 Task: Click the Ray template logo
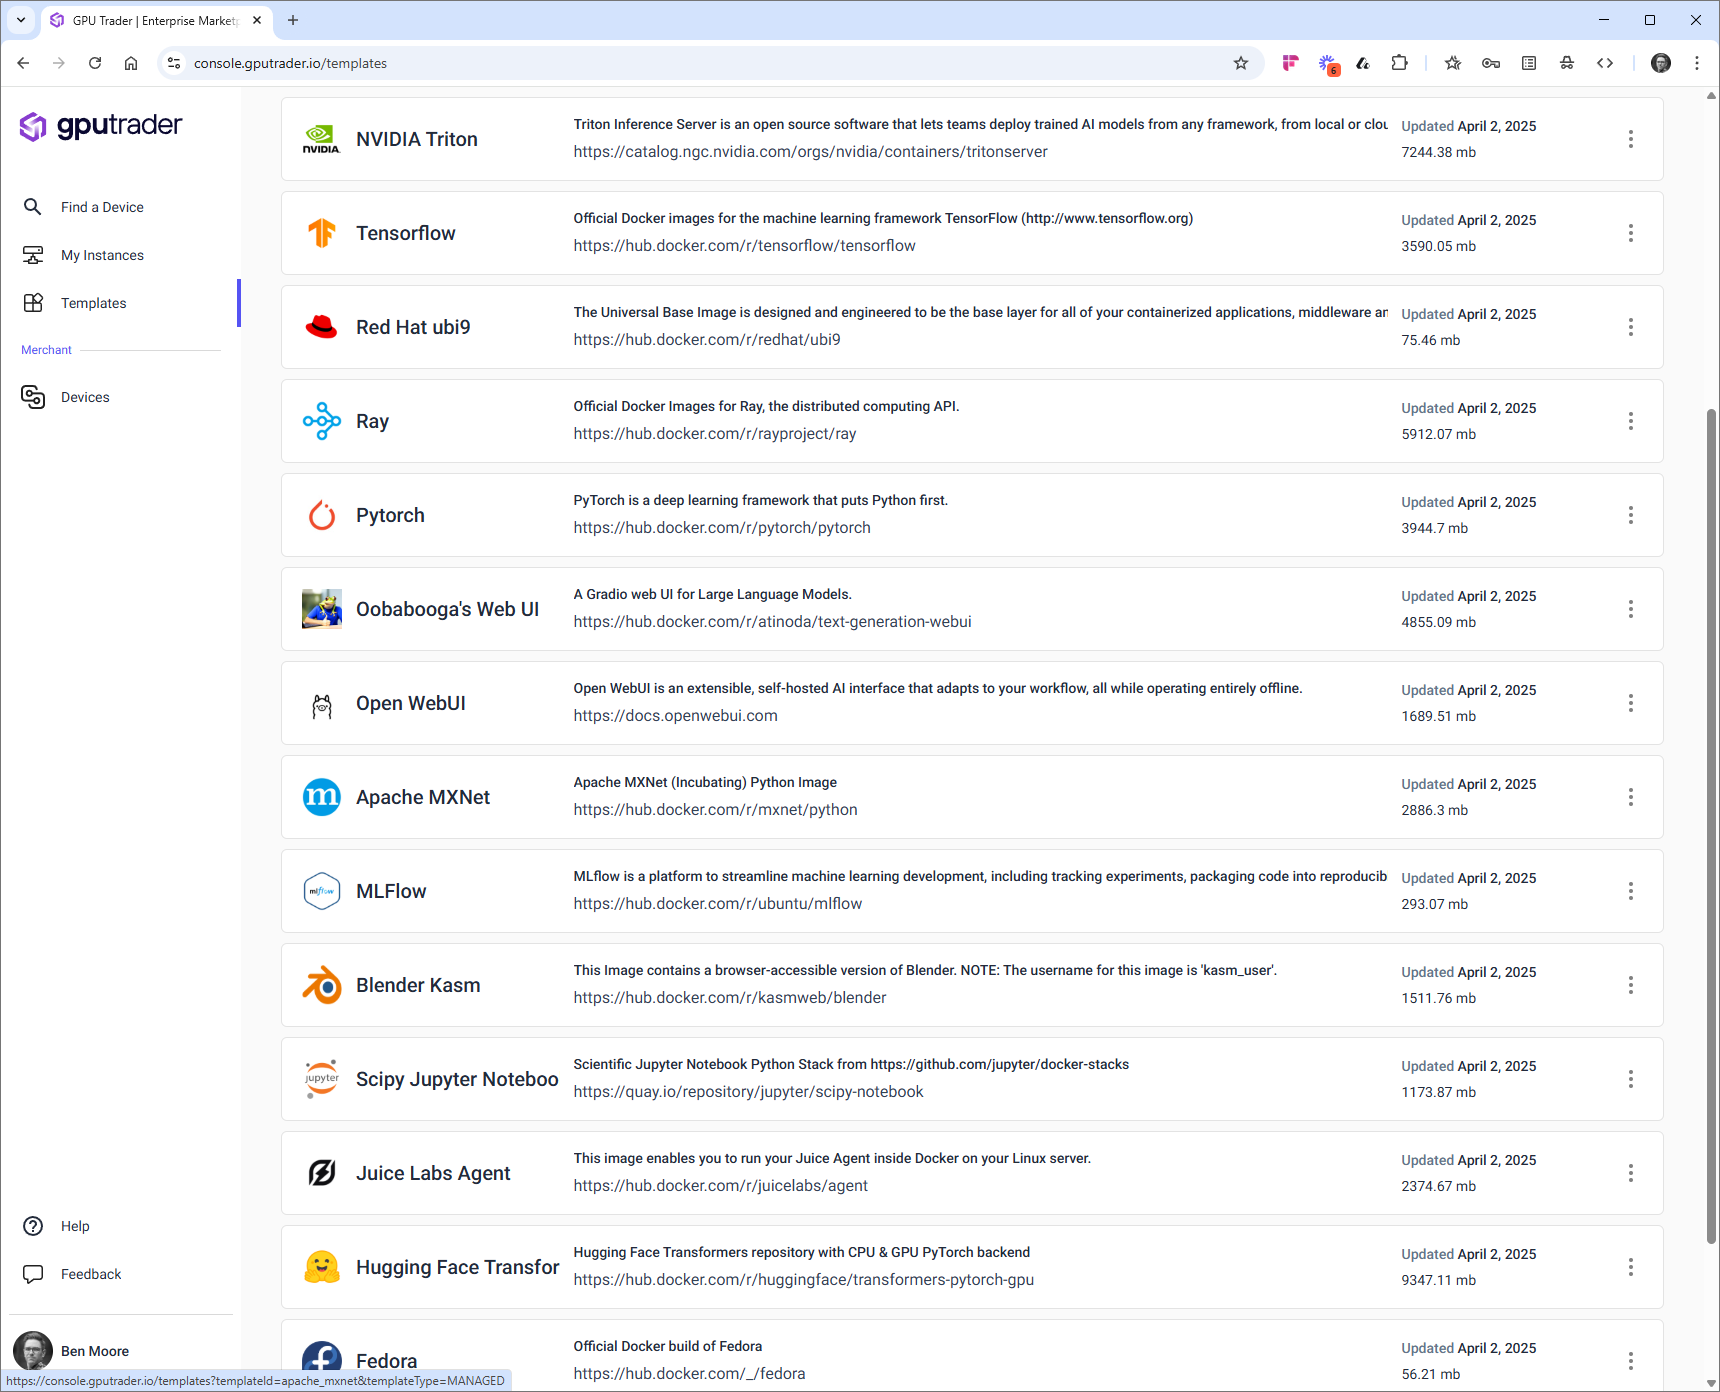[x=321, y=421]
